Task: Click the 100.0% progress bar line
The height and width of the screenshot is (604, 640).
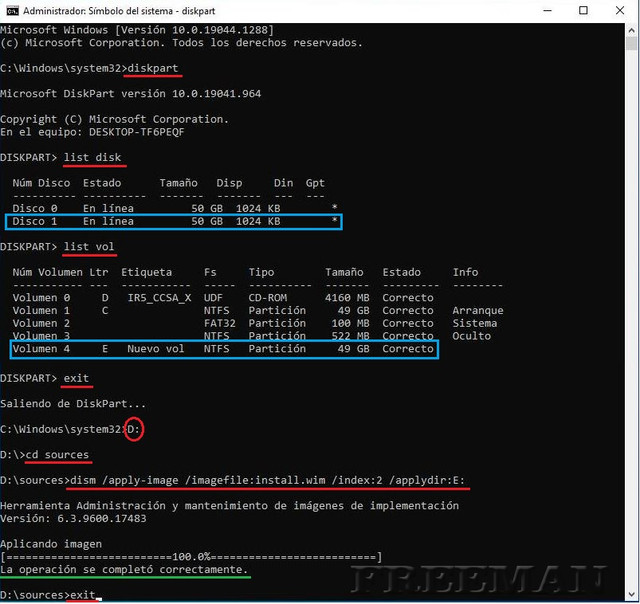Action: click(x=191, y=557)
